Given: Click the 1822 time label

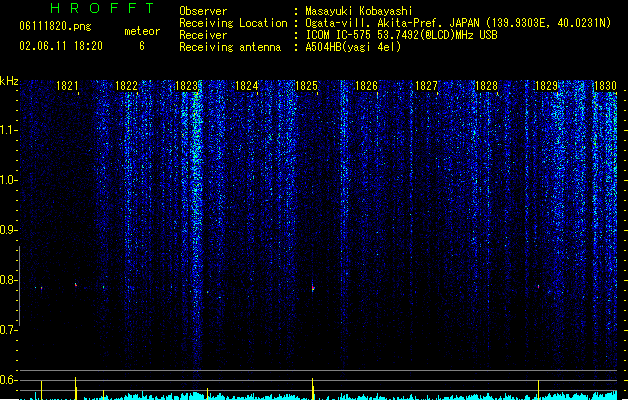Looking at the screenshot, I should pyautogui.click(x=126, y=86).
